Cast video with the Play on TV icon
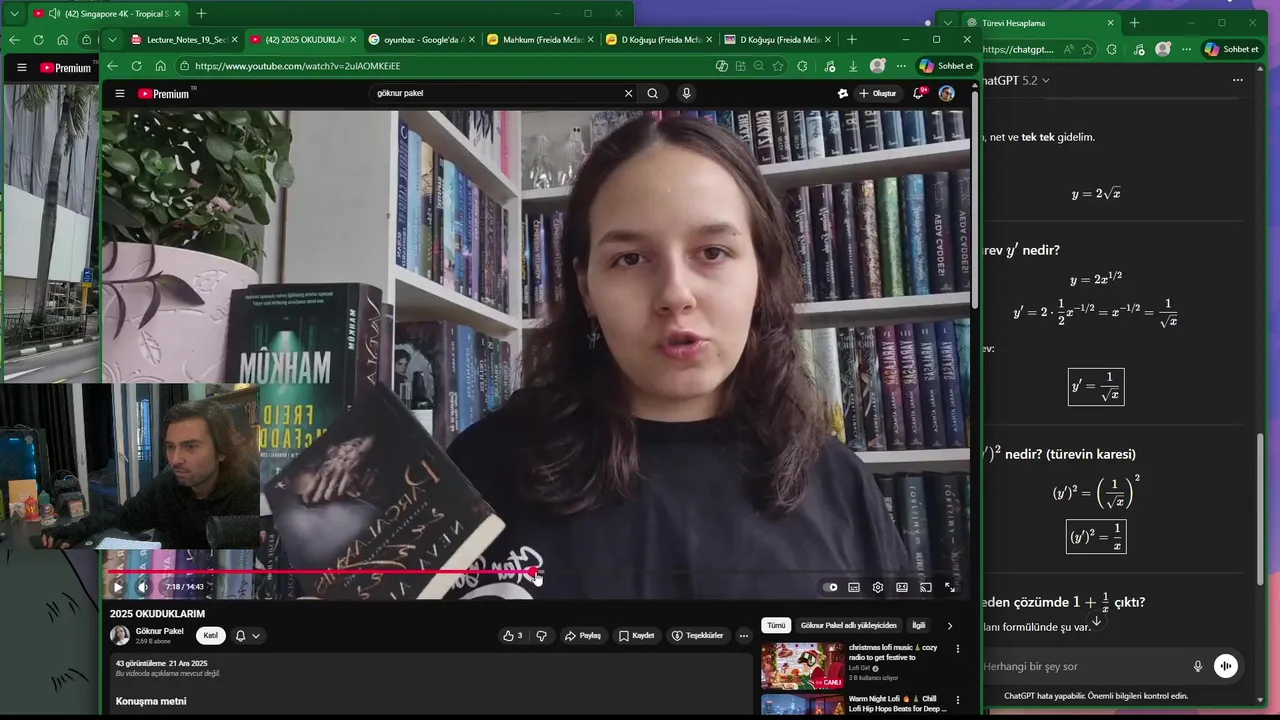Image resolution: width=1280 pixels, height=720 pixels. [926, 587]
